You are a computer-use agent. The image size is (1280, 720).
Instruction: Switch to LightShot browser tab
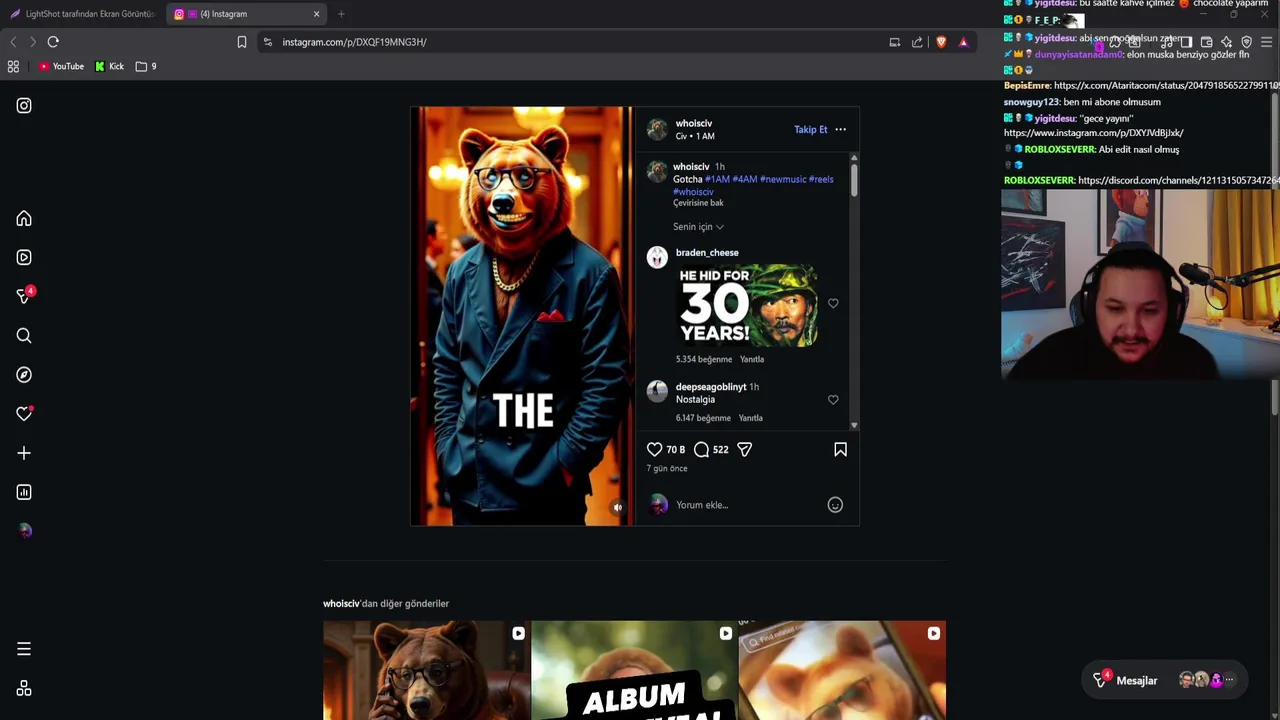pyautogui.click(x=82, y=14)
